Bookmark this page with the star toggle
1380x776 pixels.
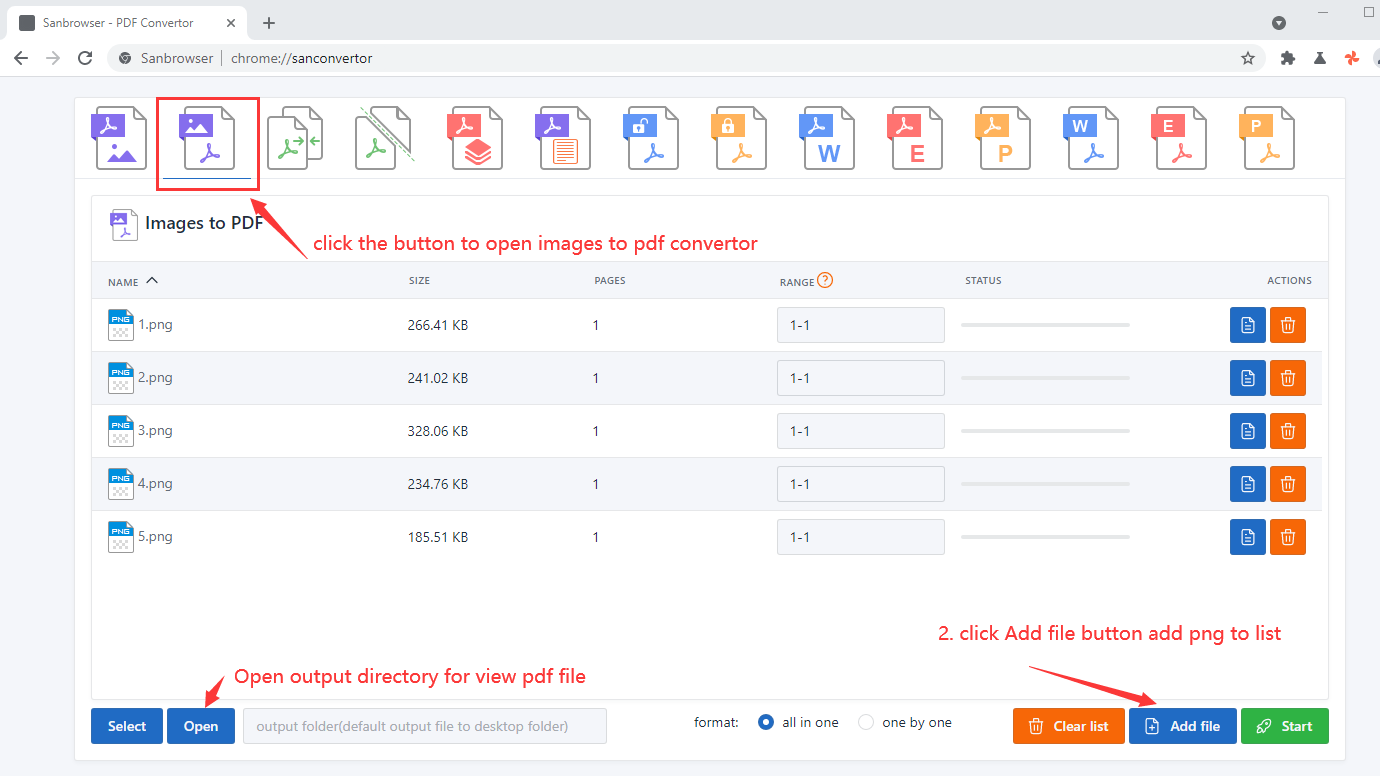pyautogui.click(x=1247, y=58)
